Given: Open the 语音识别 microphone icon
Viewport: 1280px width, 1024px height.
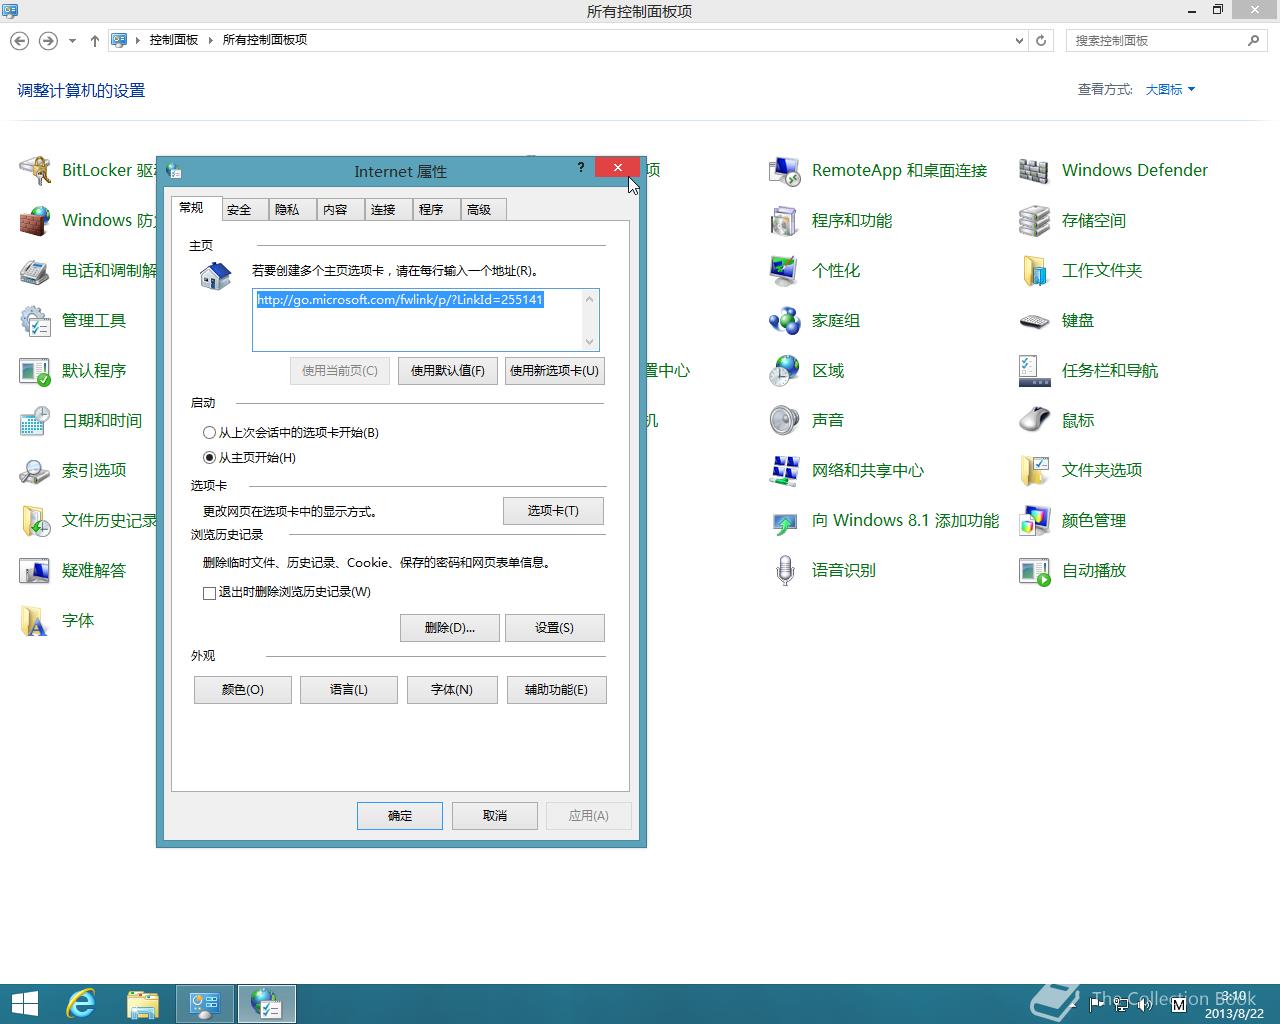Looking at the screenshot, I should pyautogui.click(x=785, y=570).
